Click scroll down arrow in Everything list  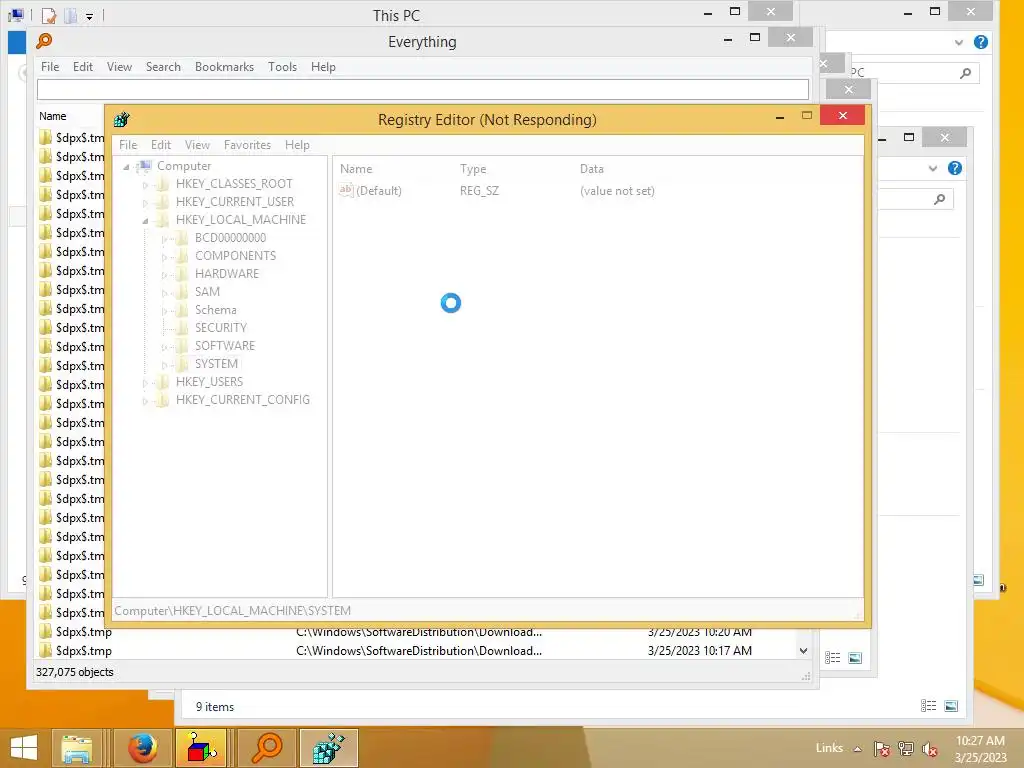tap(803, 650)
